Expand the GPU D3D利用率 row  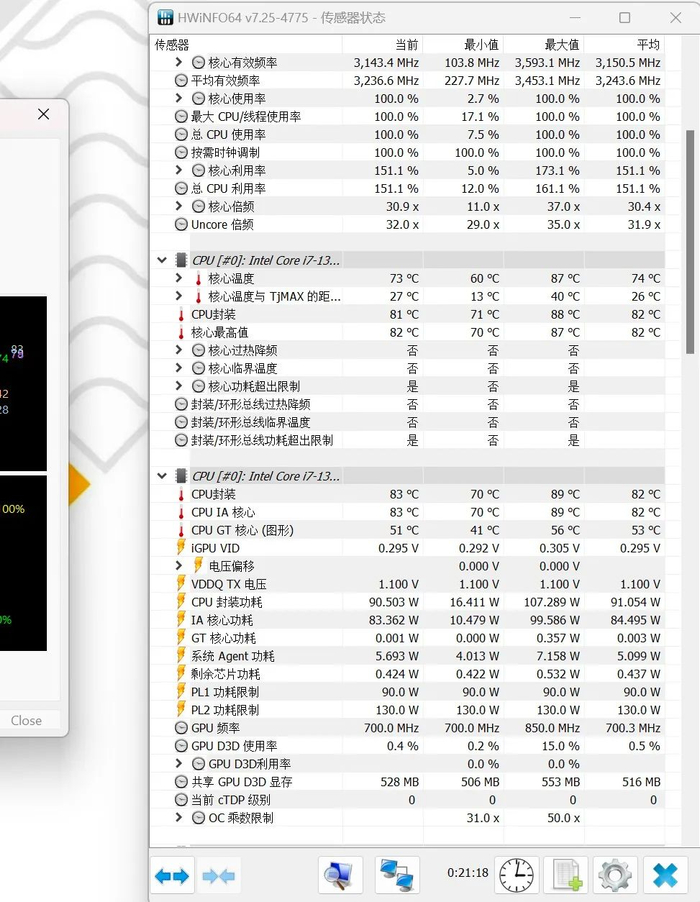coord(179,763)
